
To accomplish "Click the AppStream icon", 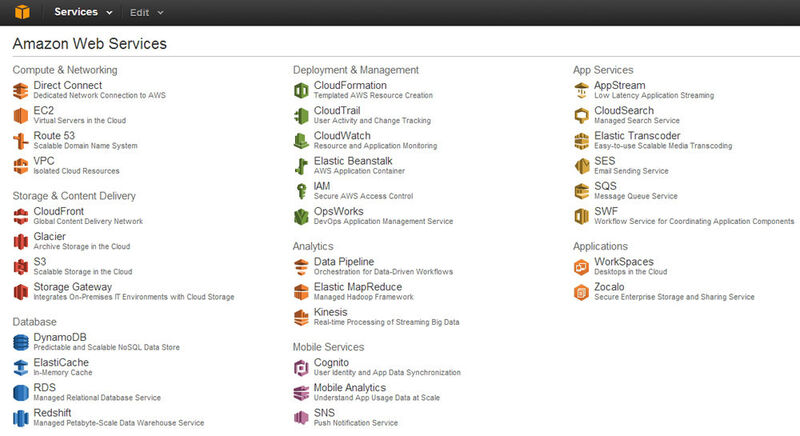I will pos(581,91).
